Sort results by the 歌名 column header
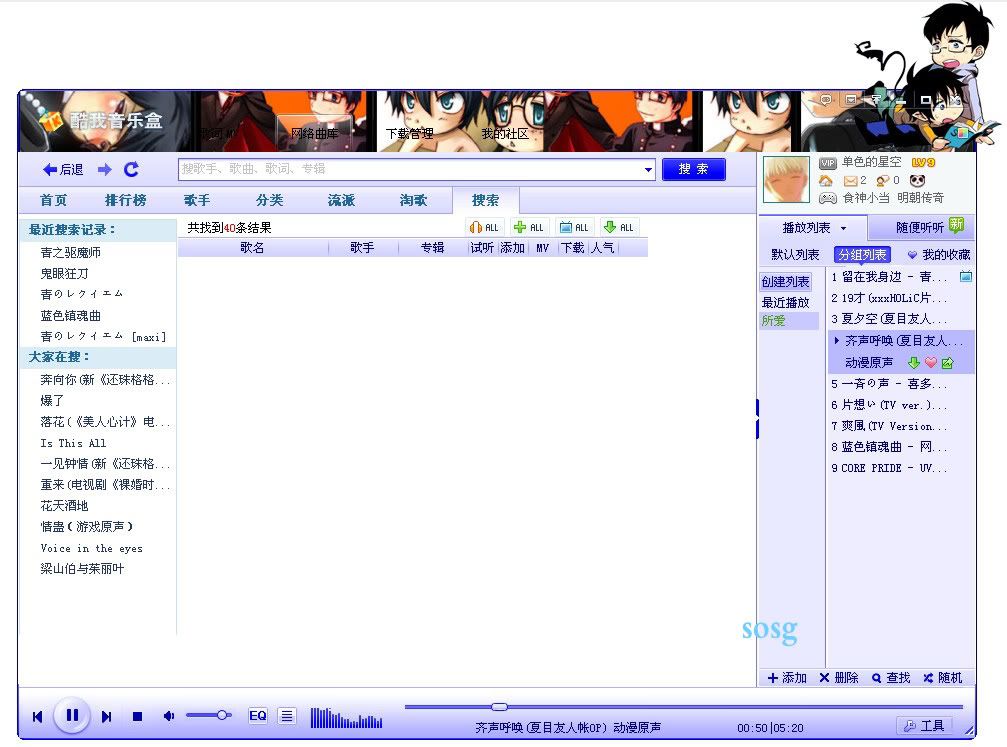 [252, 248]
